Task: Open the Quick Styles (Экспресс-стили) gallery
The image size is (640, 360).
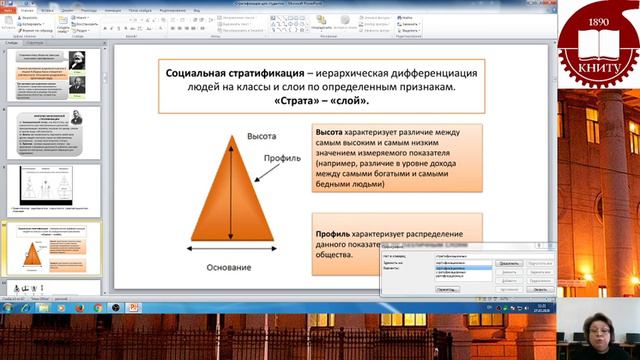Action: 345,21
